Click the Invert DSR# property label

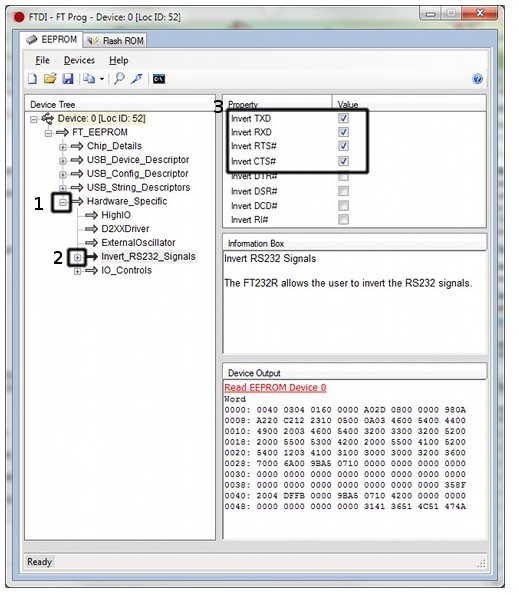click(254, 191)
